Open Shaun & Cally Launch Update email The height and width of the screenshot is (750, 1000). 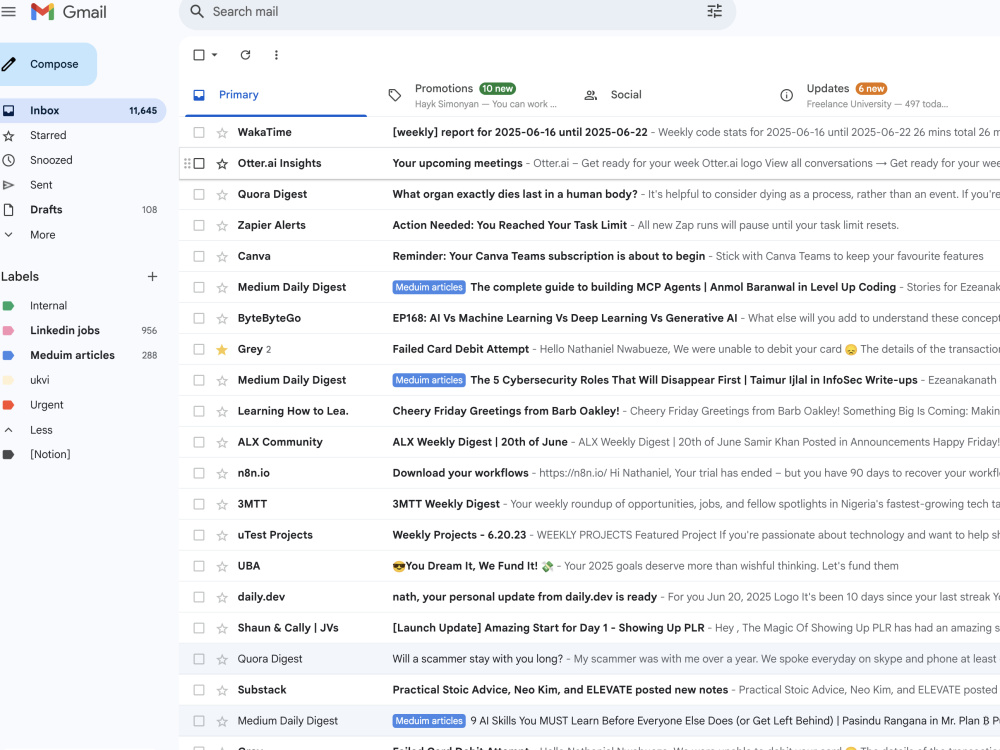[589, 628]
